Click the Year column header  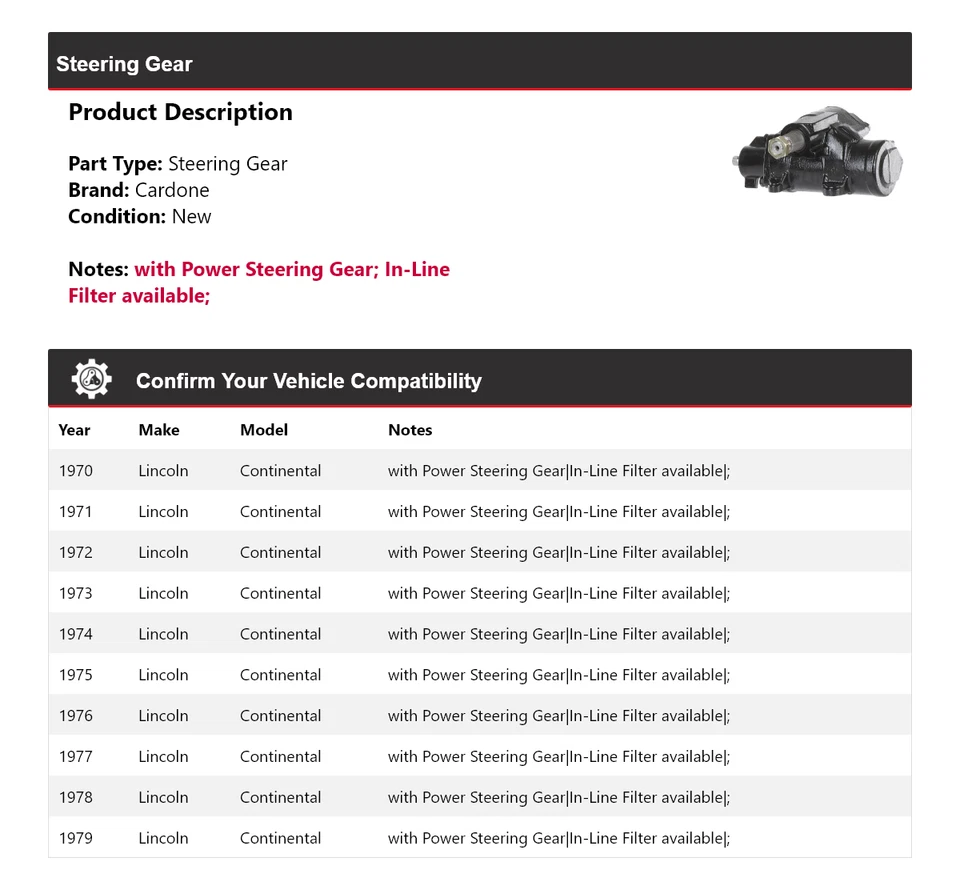(74, 430)
